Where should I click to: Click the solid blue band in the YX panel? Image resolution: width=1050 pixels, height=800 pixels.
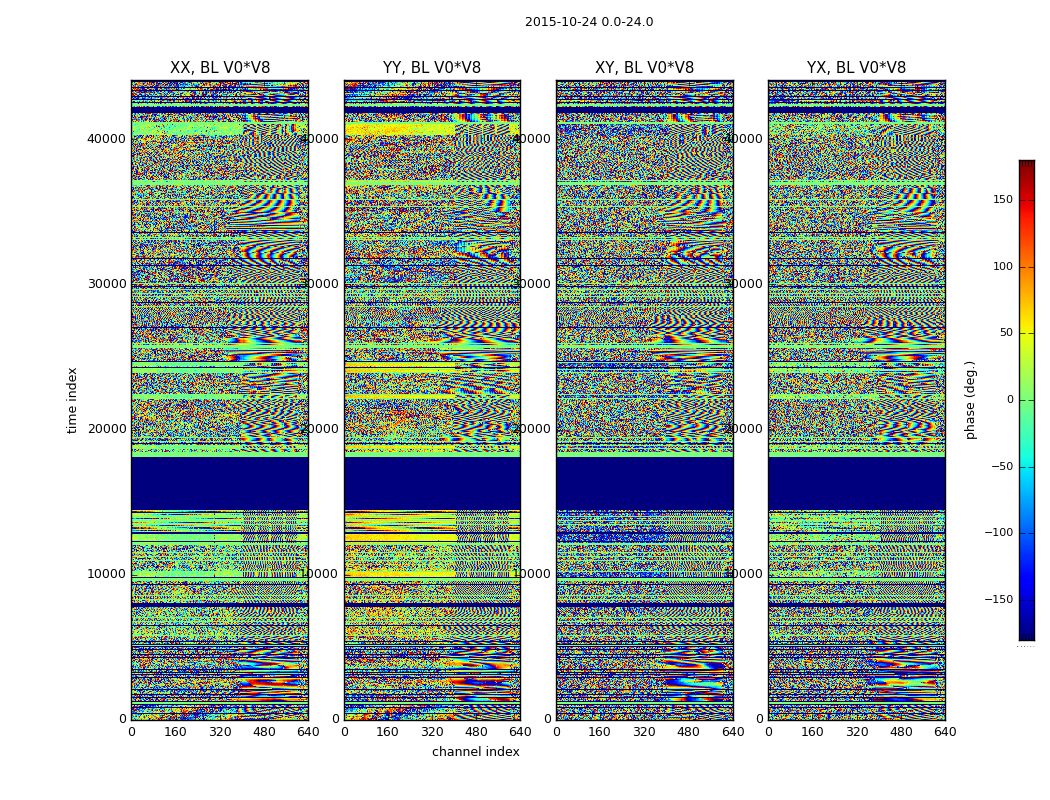click(x=856, y=484)
